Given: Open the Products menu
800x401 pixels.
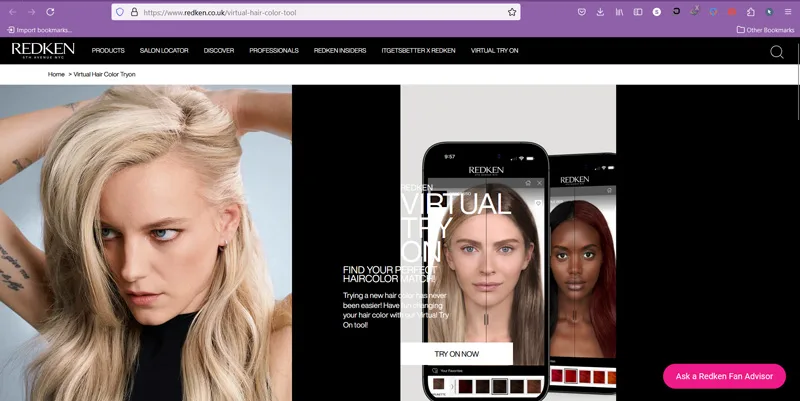Looking at the screenshot, I should pos(108,51).
